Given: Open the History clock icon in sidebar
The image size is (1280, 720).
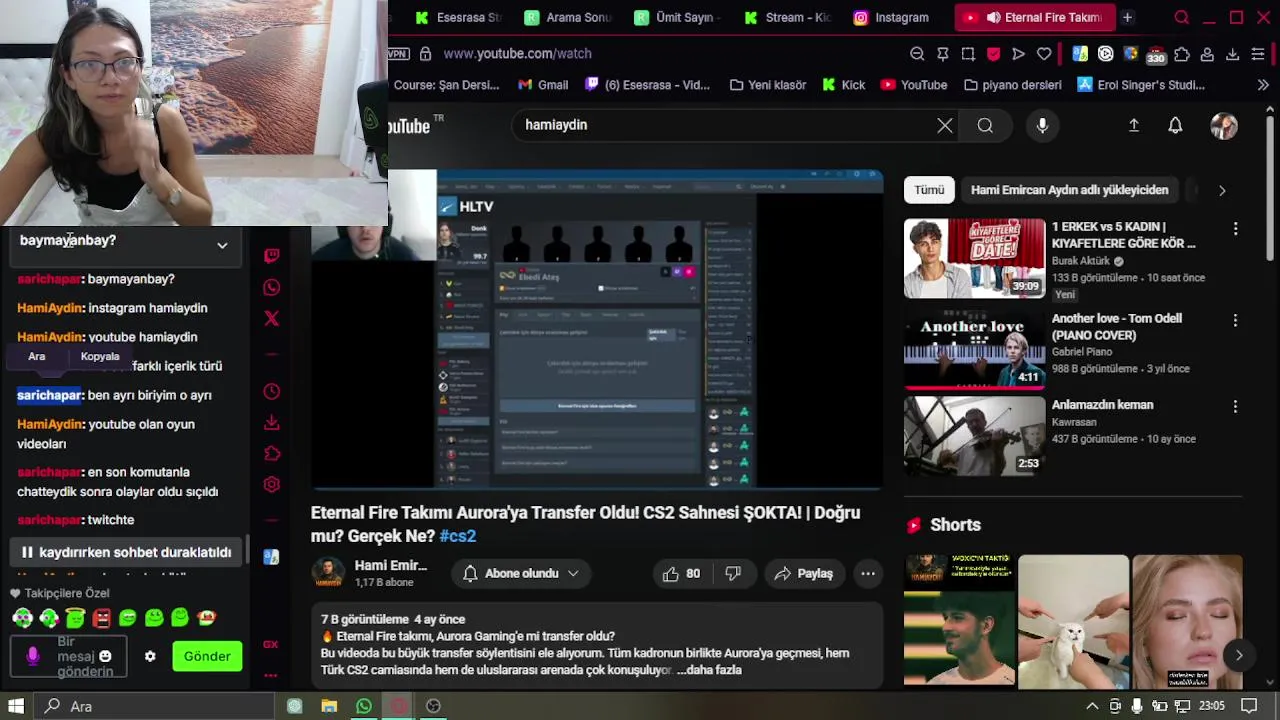Looking at the screenshot, I should 271,392.
